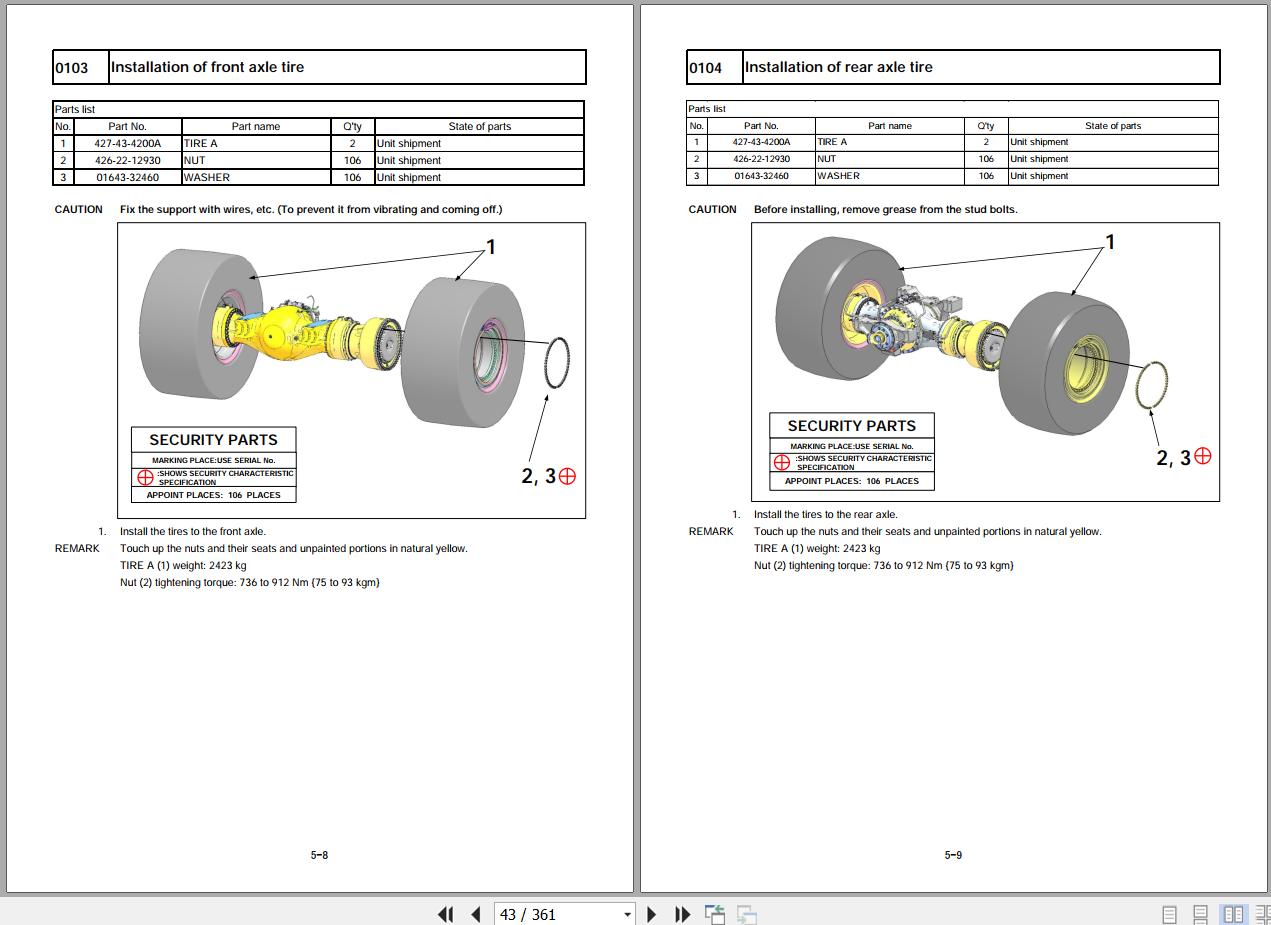Click 'Install the tires to the rear axle.'
1271x925 pixels.
point(825,514)
